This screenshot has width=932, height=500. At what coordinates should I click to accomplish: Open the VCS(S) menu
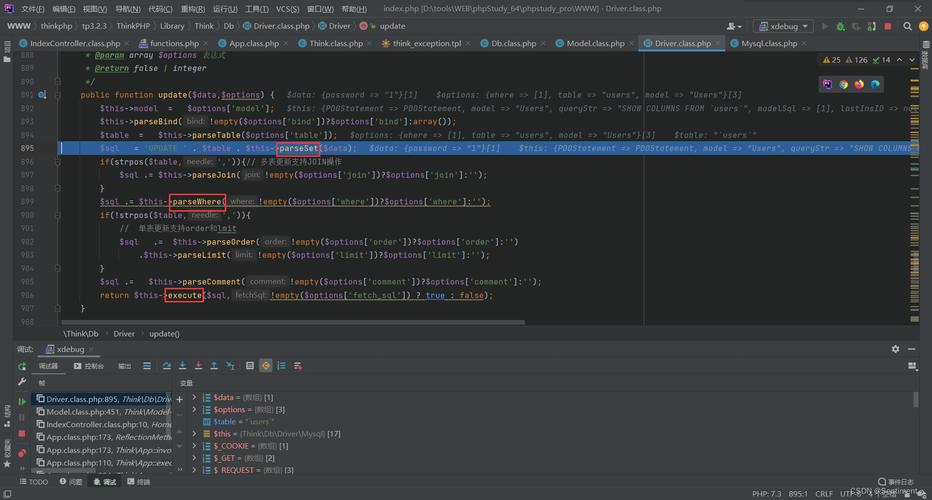[287, 9]
